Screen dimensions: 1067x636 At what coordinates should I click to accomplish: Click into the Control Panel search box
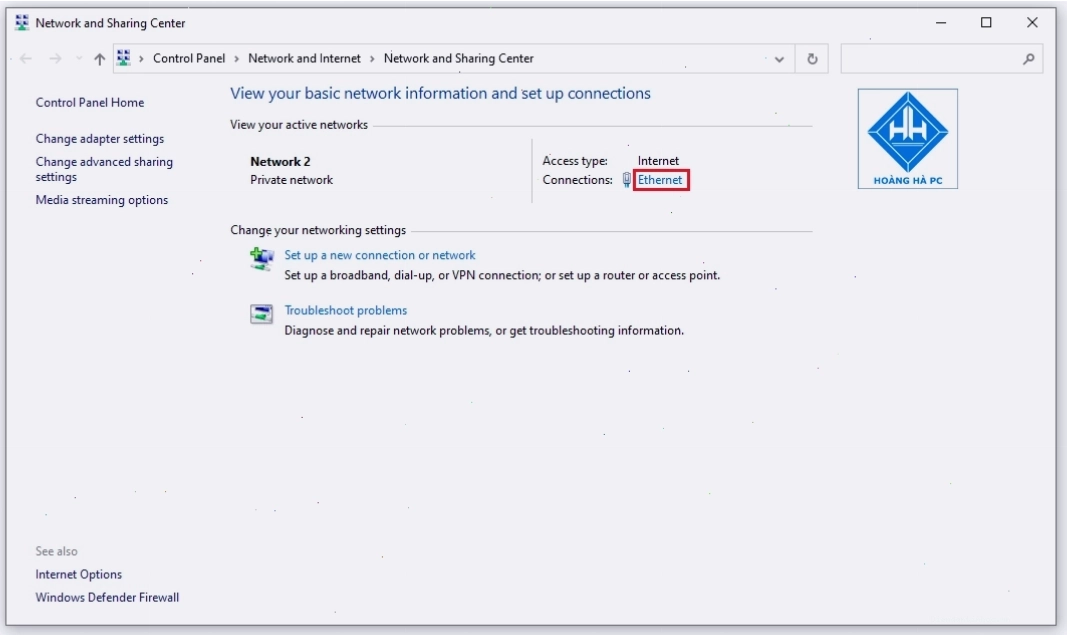930,59
